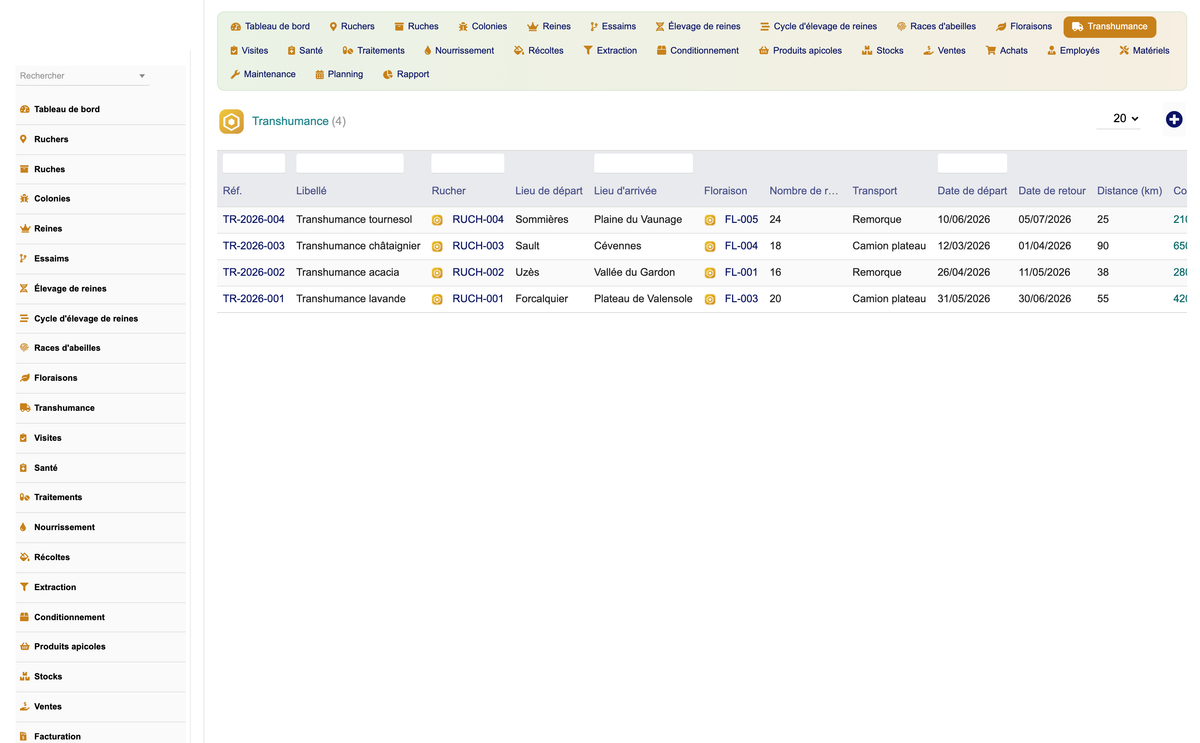
Task: Click the Rucher column filter field
Action: click(x=468, y=163)
